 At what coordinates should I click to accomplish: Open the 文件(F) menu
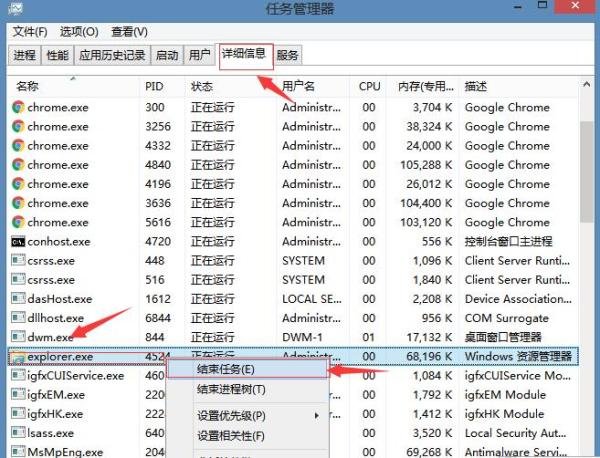pyautogui.click(x=30, y=32)
